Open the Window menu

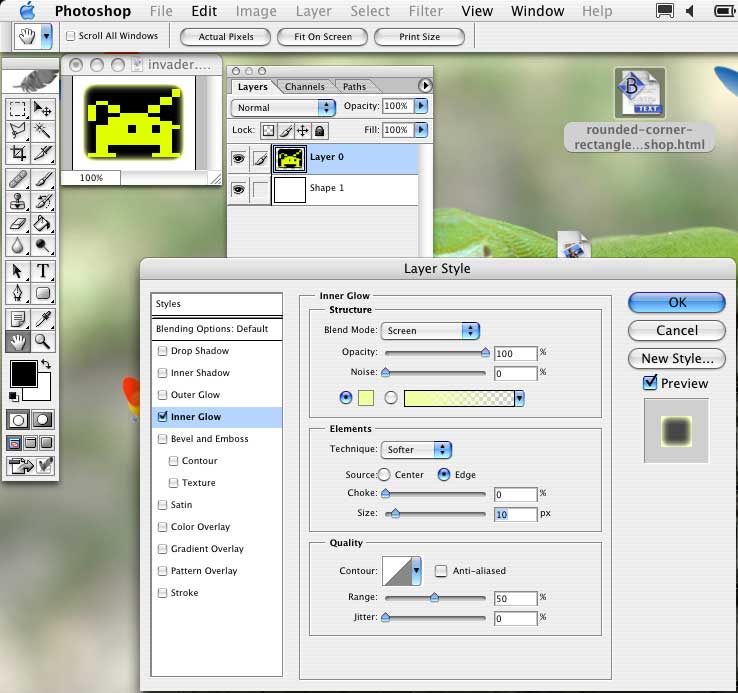537,11
